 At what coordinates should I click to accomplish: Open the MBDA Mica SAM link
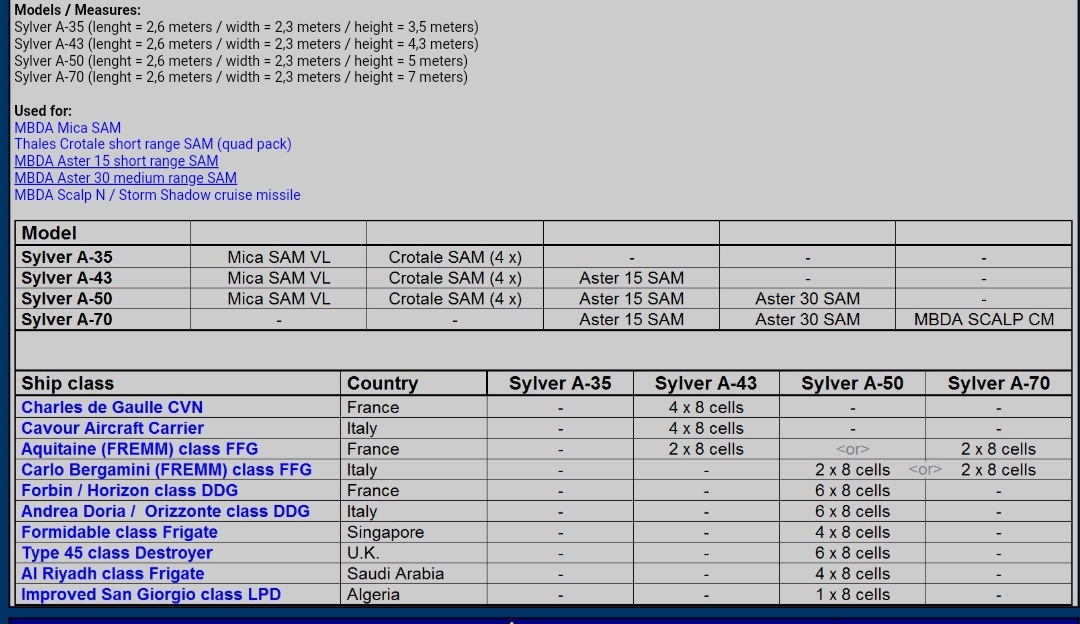(x=68, y=127)
